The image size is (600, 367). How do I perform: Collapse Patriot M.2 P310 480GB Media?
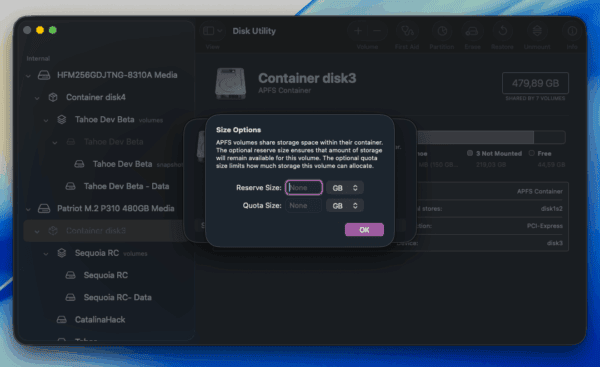coord(28,209)
